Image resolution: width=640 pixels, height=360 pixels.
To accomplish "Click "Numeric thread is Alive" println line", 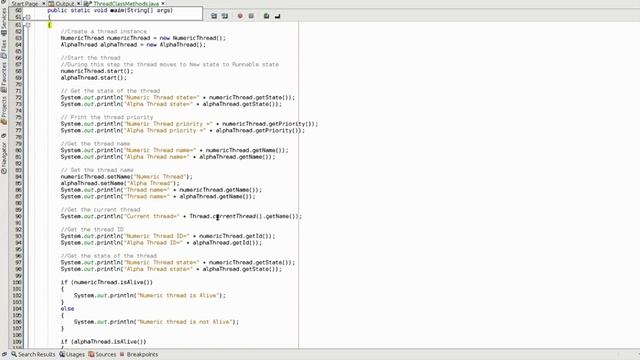I will click(x=150, y=296).
